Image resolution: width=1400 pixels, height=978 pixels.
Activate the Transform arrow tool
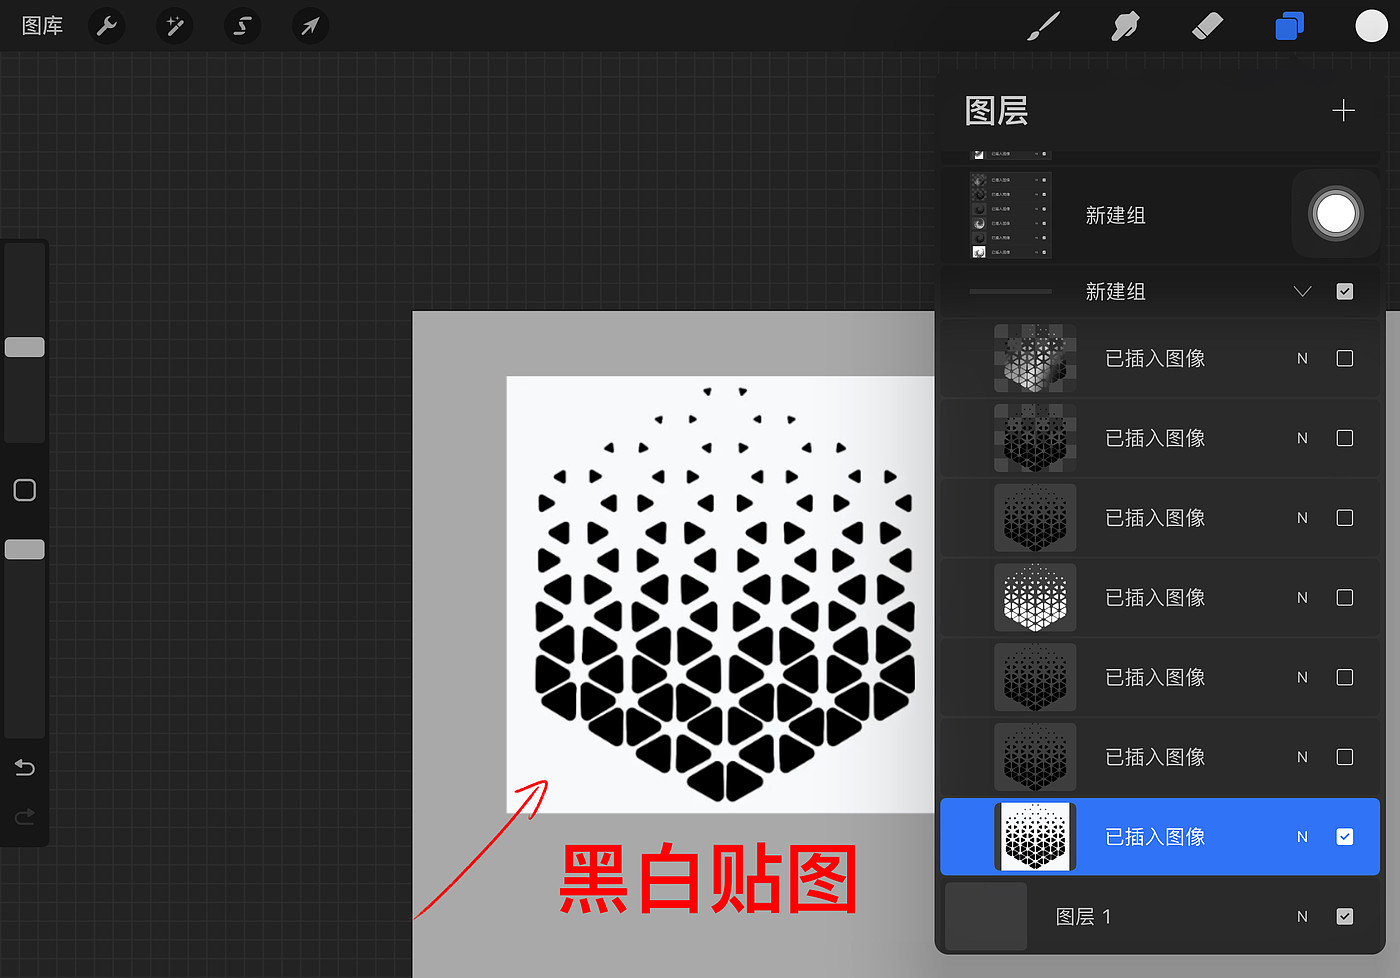(x=310, y=26)
